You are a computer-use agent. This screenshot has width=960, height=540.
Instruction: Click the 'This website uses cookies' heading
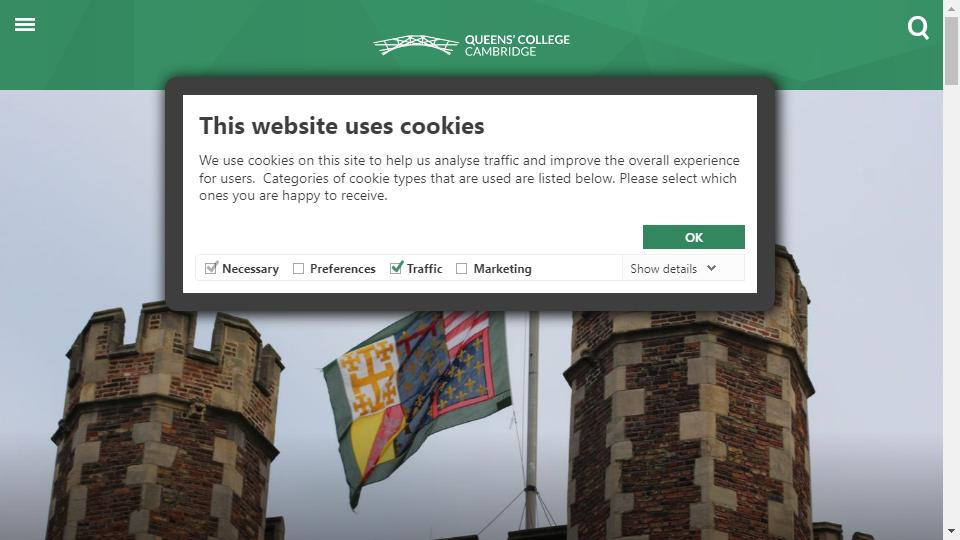click(x=342, y=126)
